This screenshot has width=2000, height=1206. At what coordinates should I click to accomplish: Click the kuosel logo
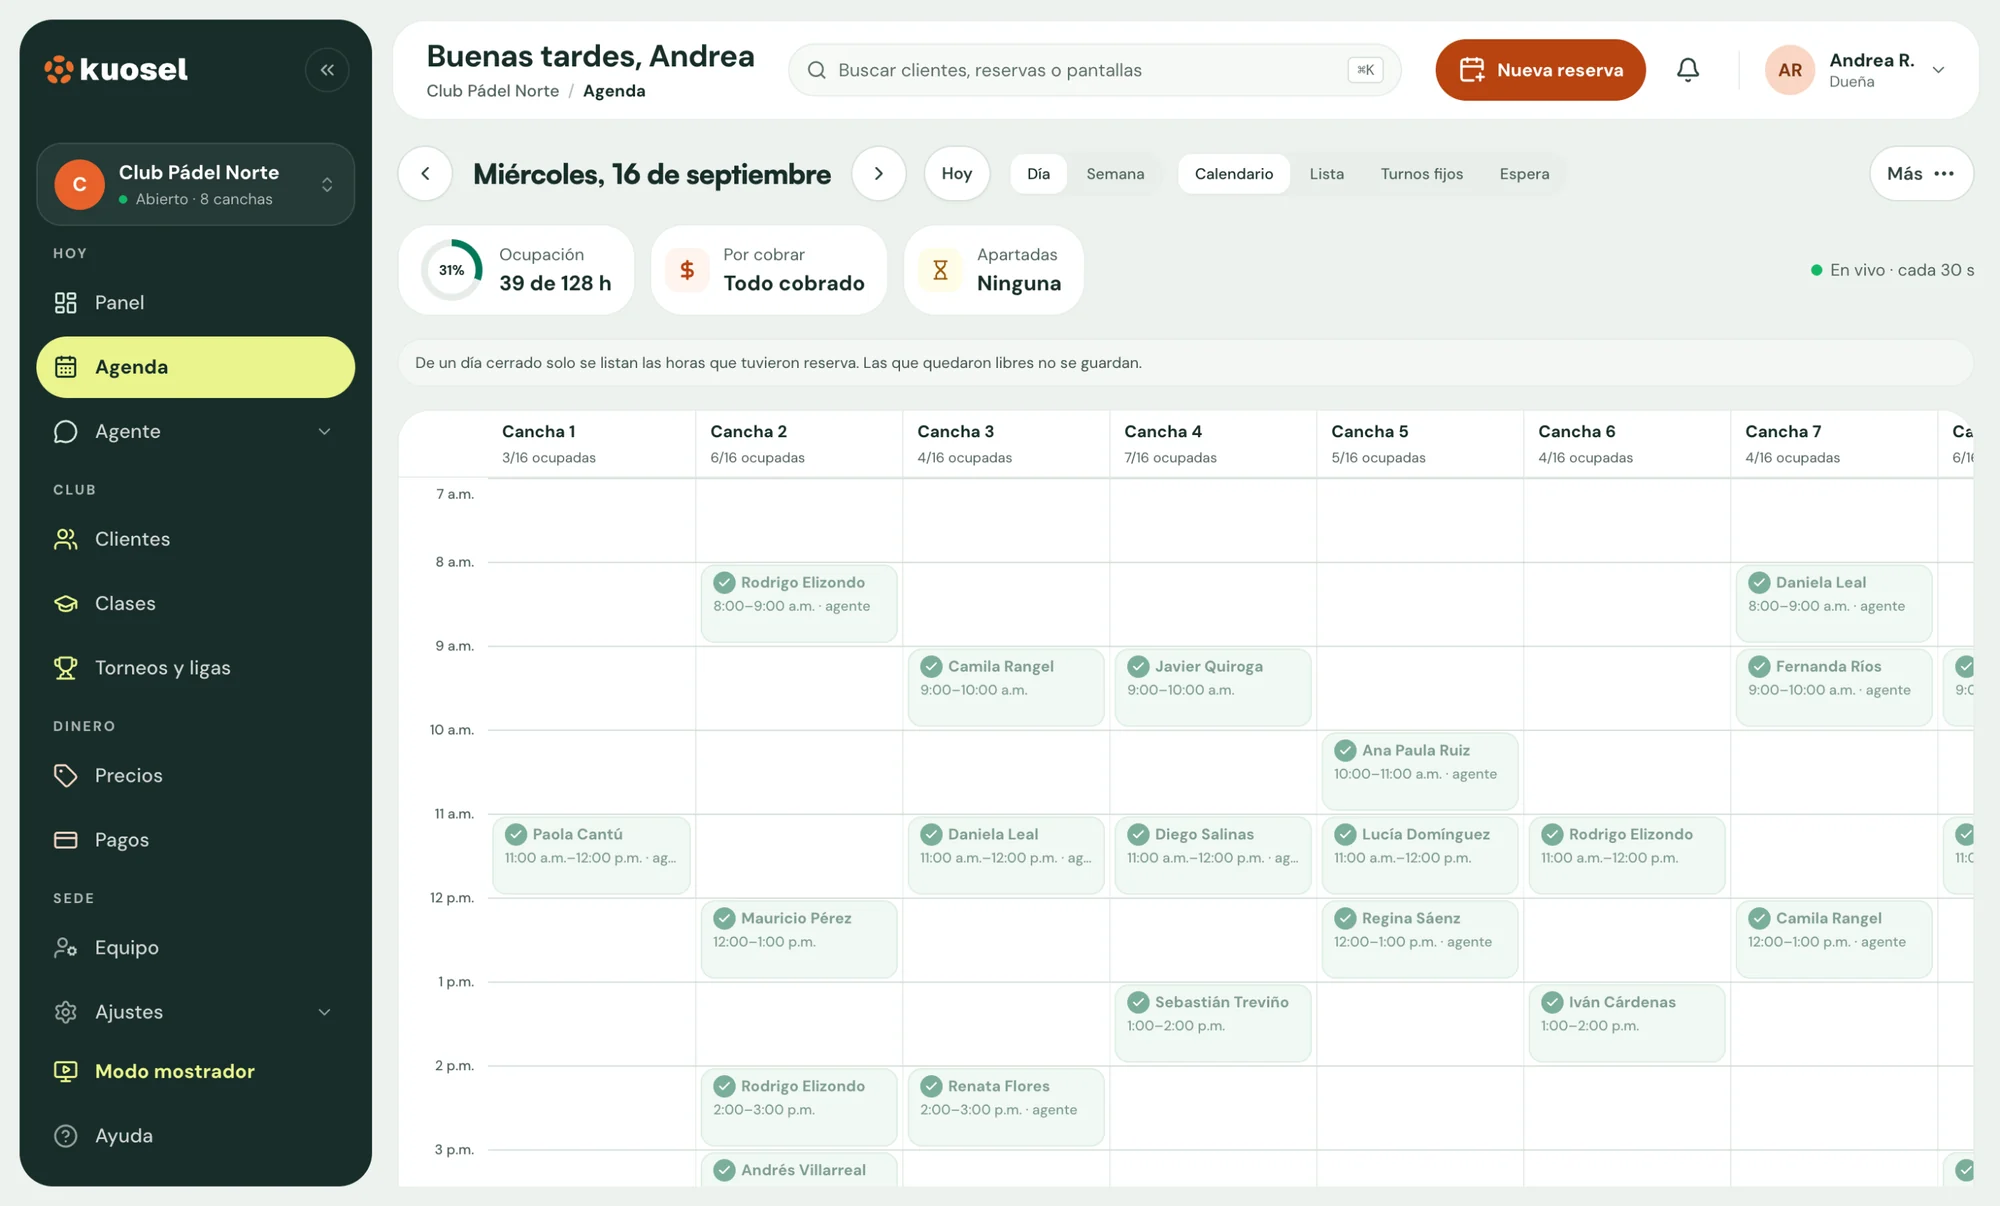[116, 70]
